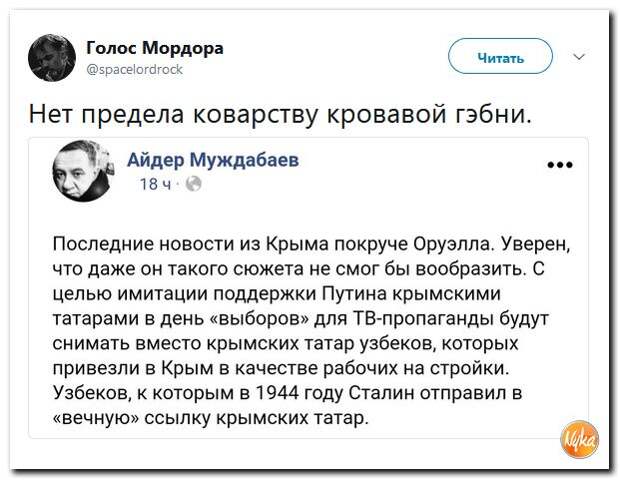Open the Голос Мордора profile avatar
Screen dimensions: 620x480
click(x=52, y=58)
